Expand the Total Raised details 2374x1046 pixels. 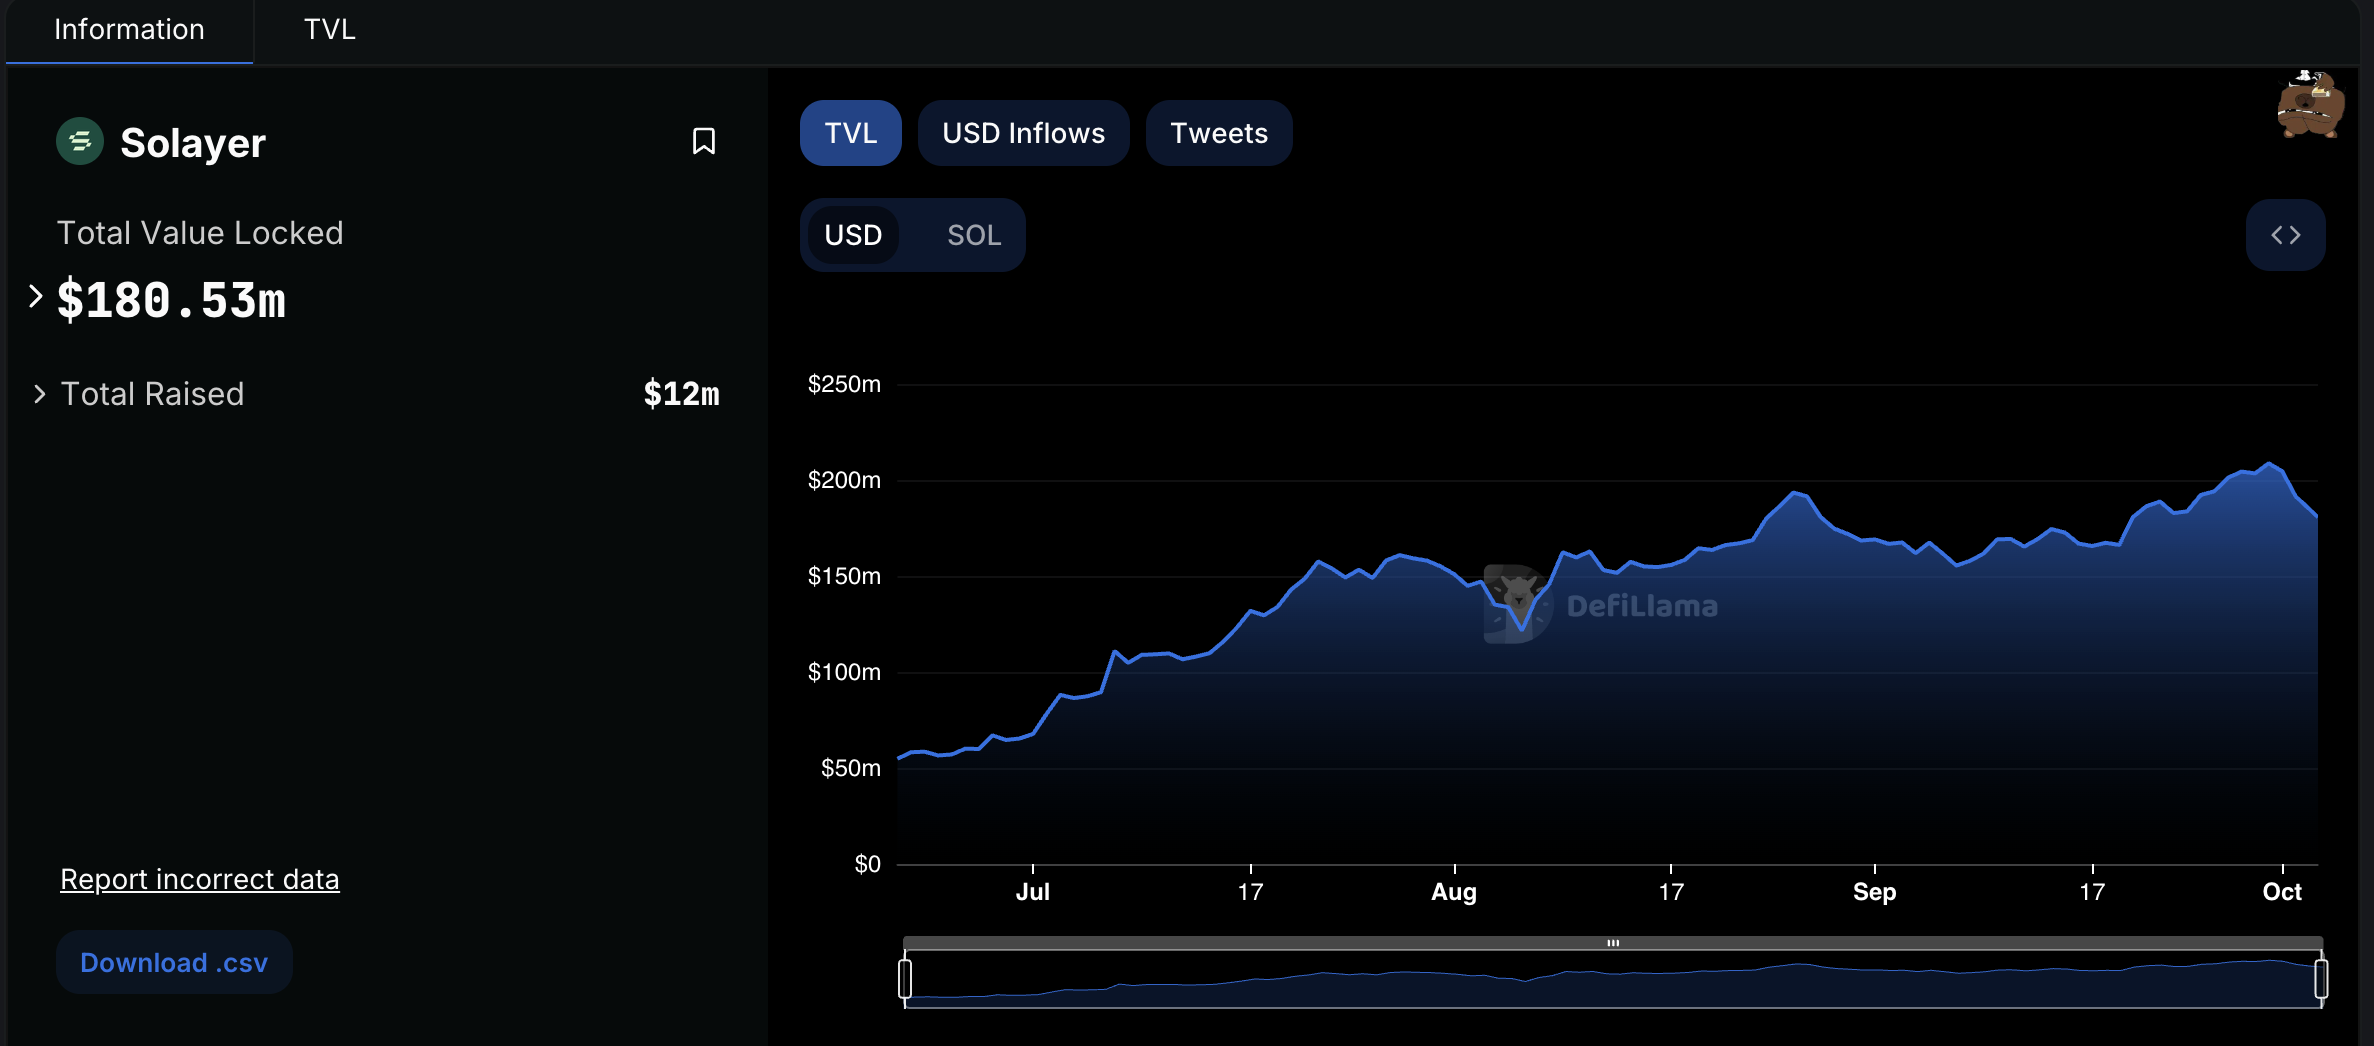[x=39, y=394]
